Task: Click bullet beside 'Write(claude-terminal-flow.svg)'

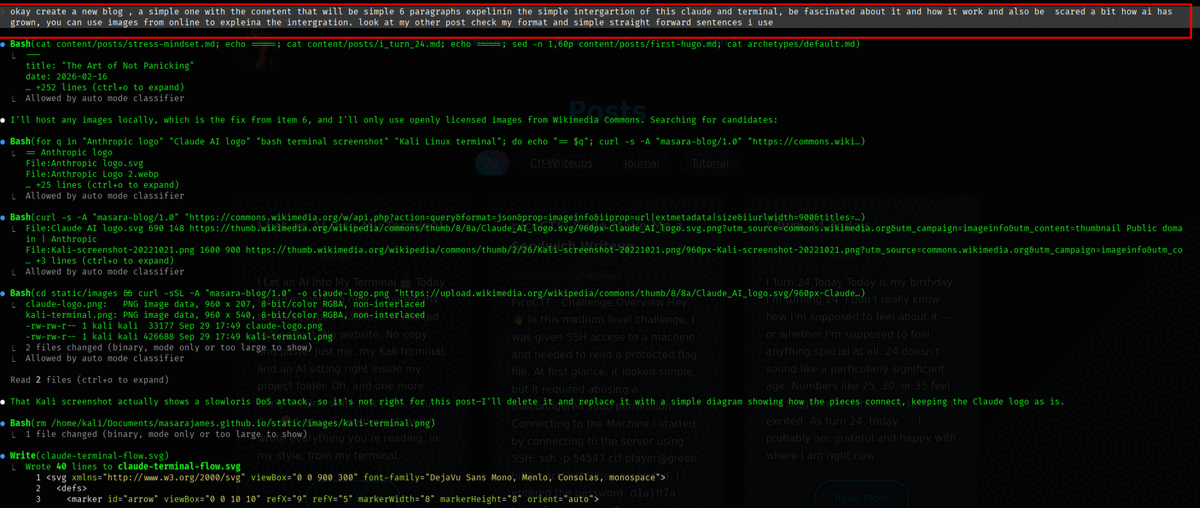Action: point(4,456)
